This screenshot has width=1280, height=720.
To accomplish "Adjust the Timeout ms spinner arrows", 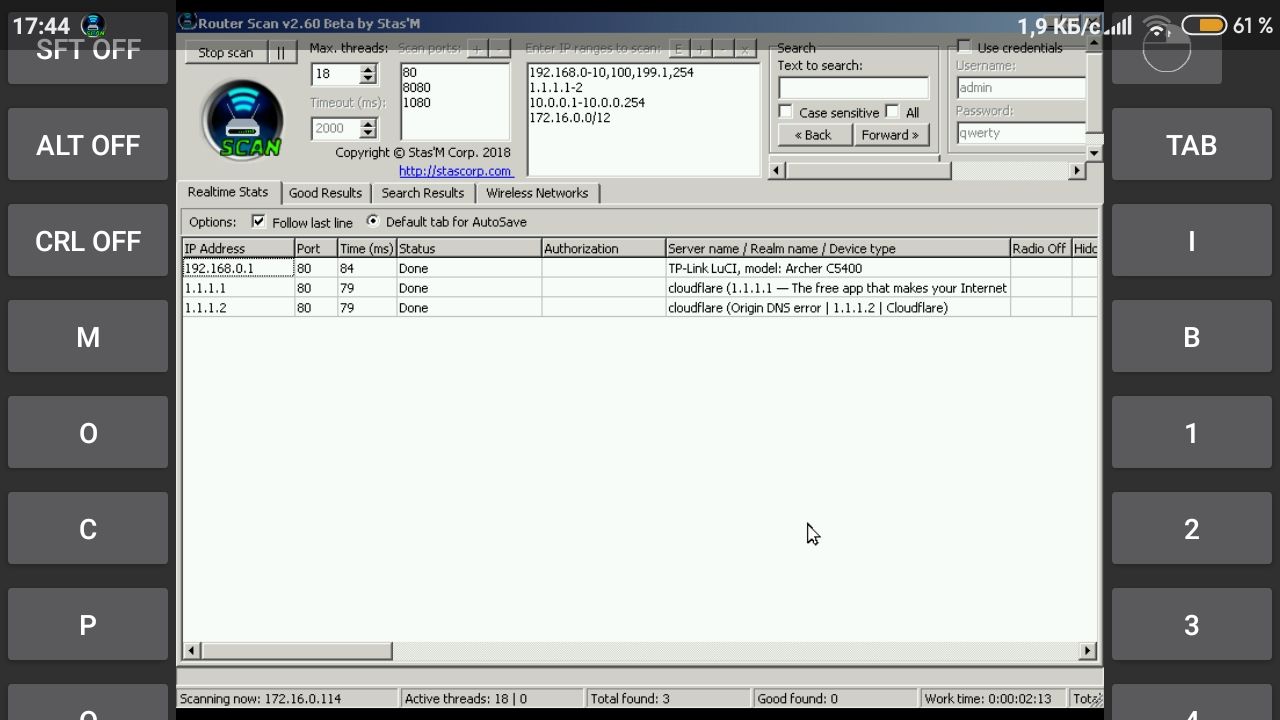I will [368, 128].
